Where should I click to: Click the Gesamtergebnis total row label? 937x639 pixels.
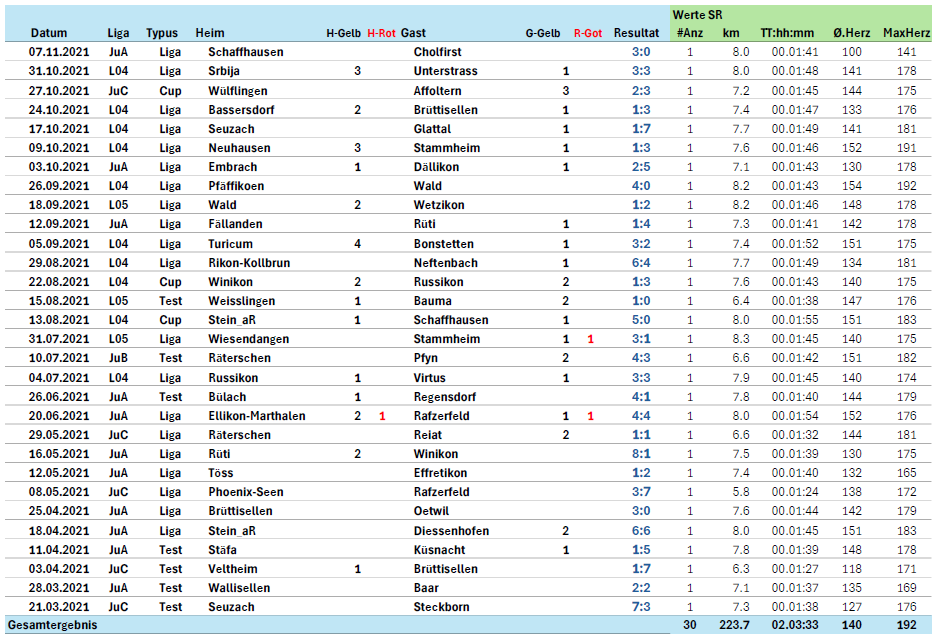click(x=52, y=625)
